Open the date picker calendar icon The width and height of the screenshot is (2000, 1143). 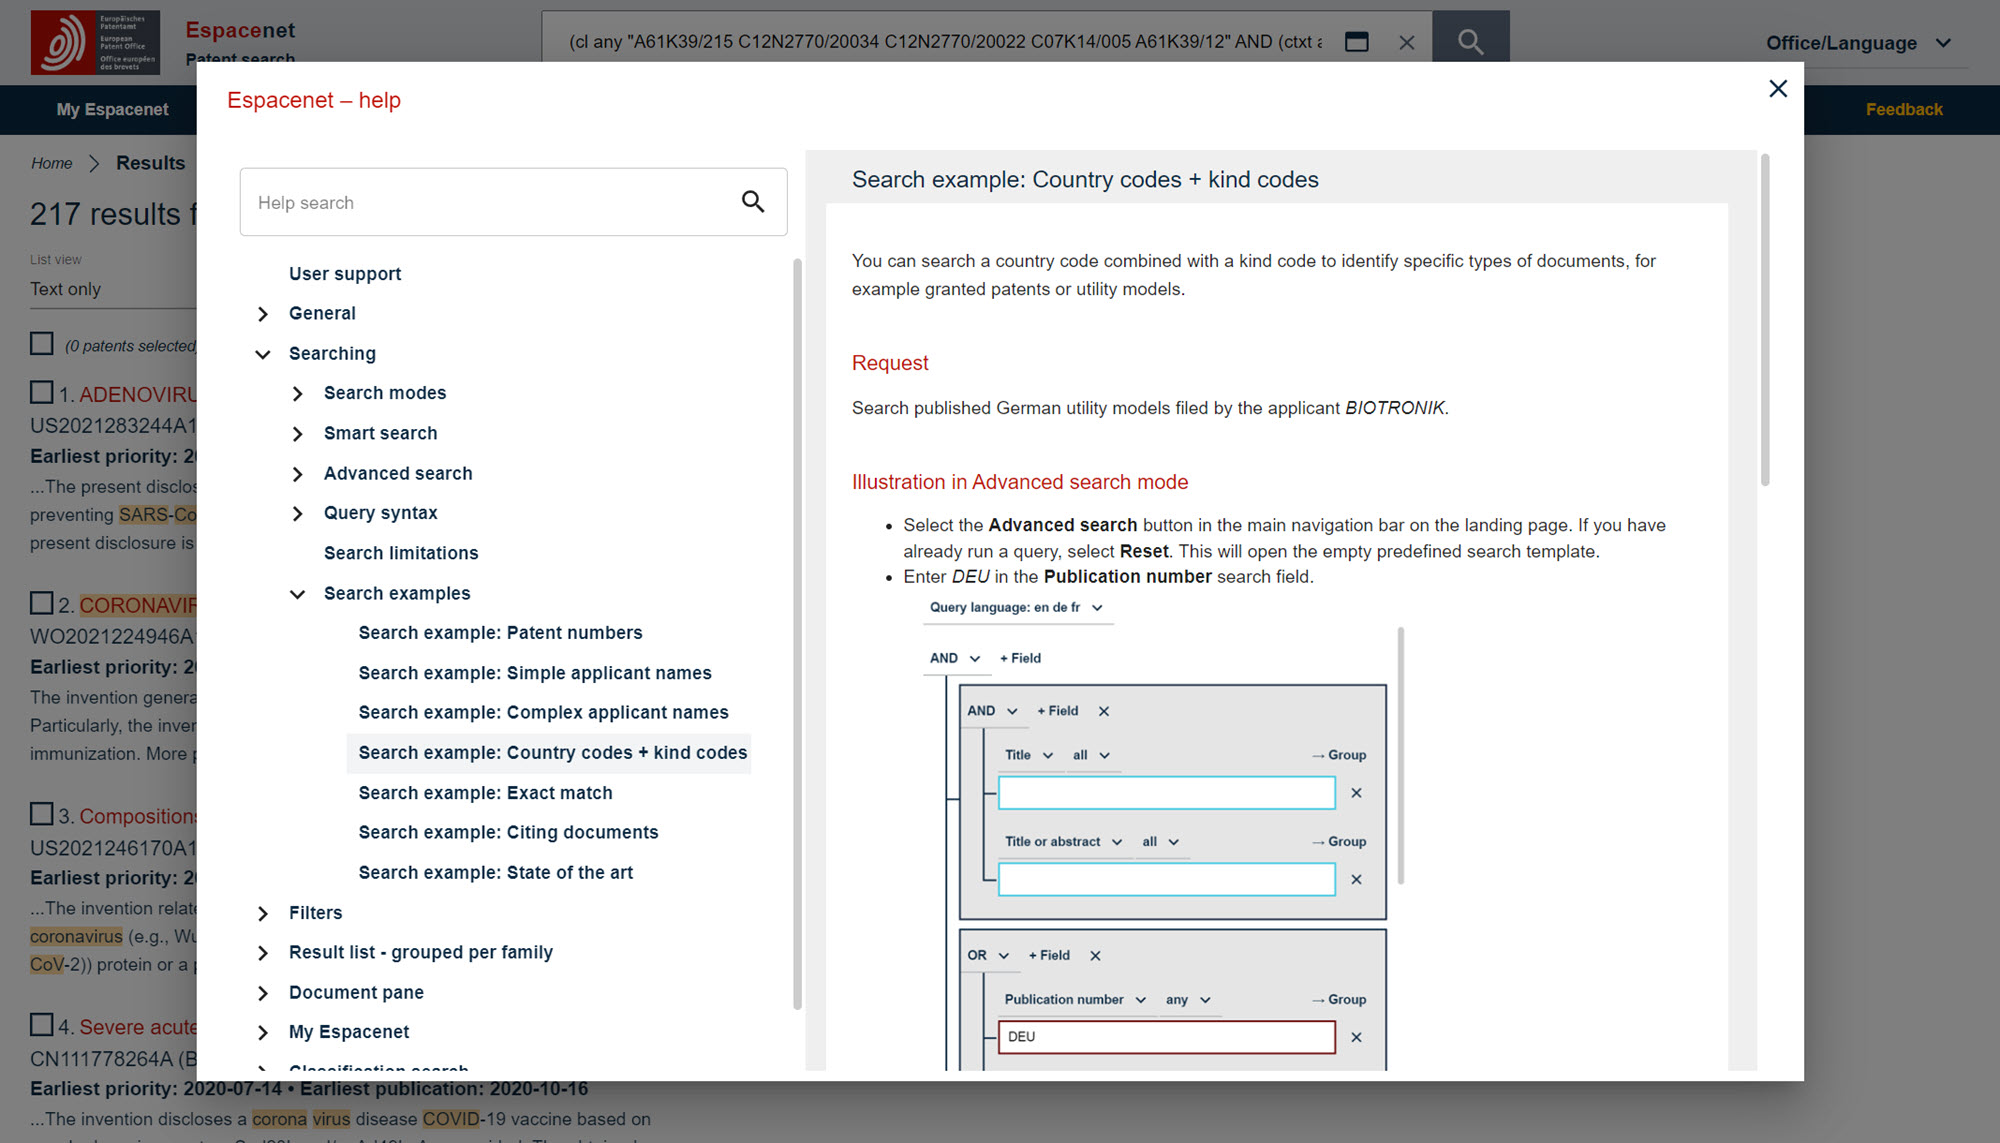coord(1356,42)
